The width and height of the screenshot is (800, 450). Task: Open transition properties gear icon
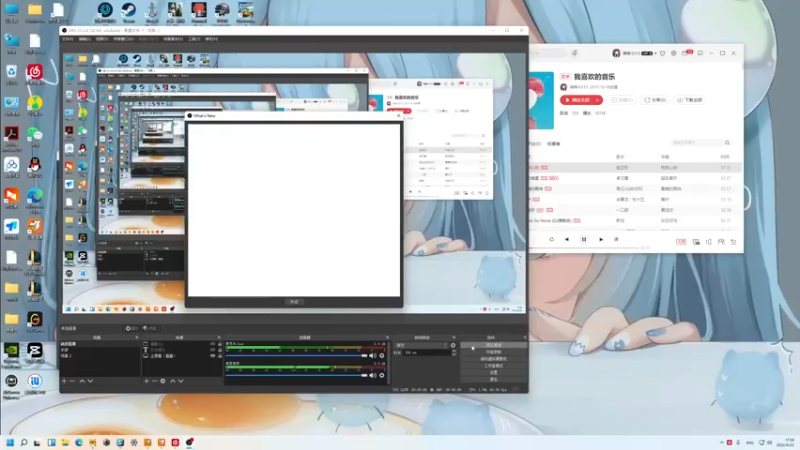[x=453, y=345]
